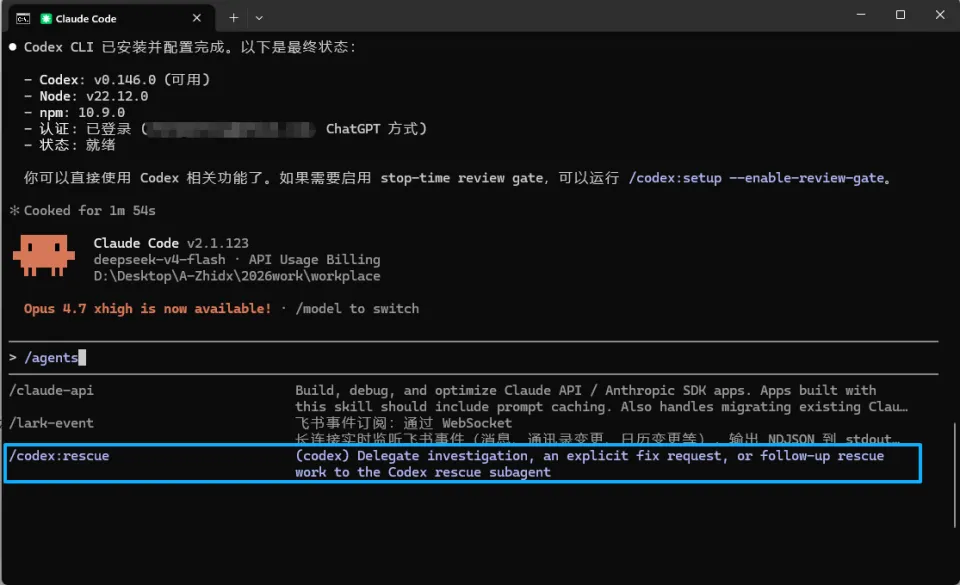The image size is (960, 585).
Task: Click 'deepseek-v4-flash · API Usage Billing' line
Action: 237,259
